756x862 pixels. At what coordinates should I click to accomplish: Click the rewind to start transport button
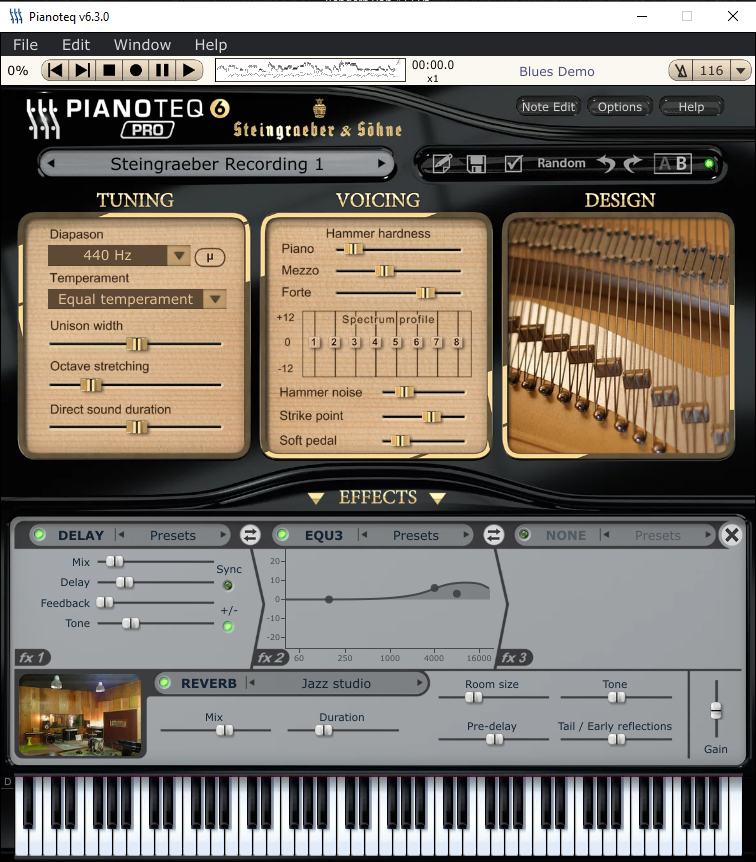click(56, 70)
